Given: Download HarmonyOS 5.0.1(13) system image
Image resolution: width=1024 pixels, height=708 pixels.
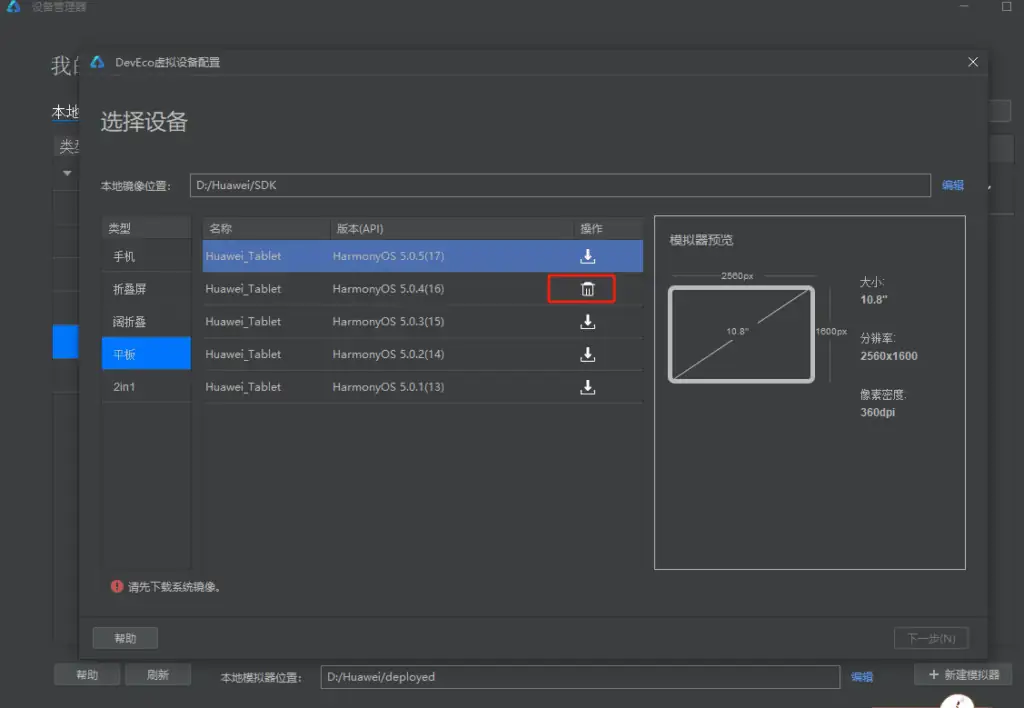Looking at the screenshot, I should click(x=588, y=387).
